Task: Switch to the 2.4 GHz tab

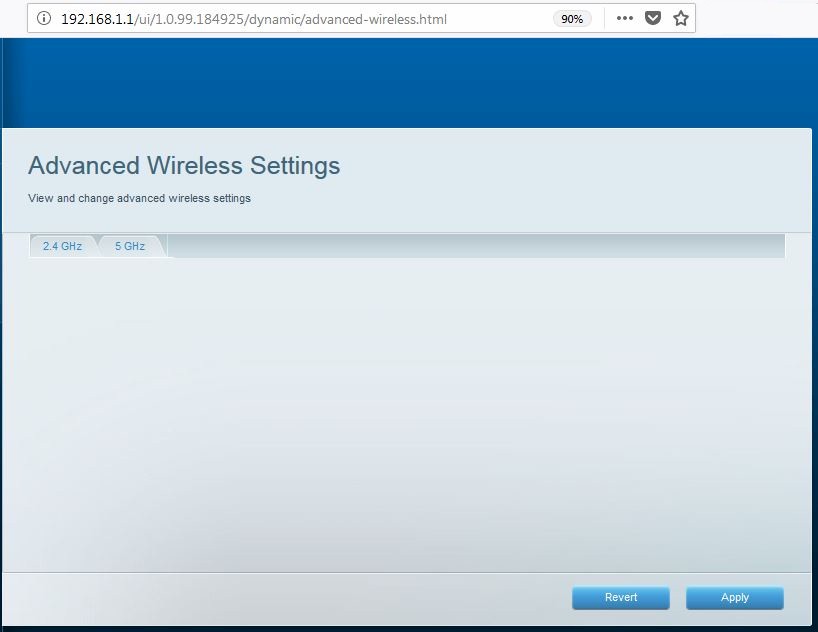Action: [62, 246]
